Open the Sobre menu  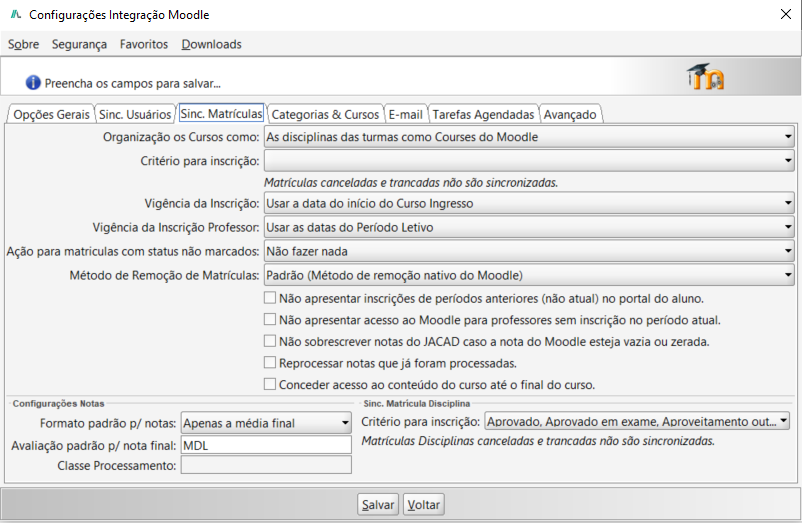(24, 44)
